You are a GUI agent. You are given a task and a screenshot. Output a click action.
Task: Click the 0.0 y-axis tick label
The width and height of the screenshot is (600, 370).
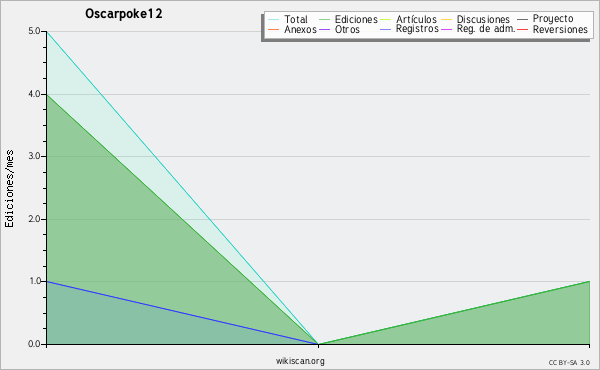pyautogui.click(x=34, y=344)
